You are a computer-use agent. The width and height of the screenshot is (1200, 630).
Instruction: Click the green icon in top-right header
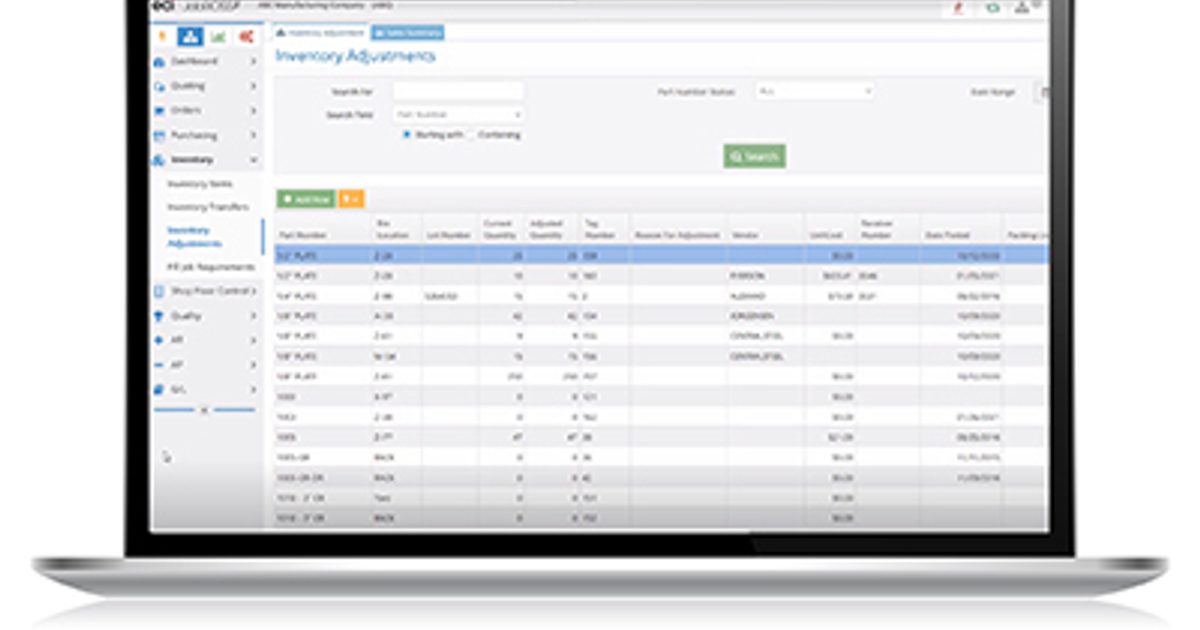point(992,7)
